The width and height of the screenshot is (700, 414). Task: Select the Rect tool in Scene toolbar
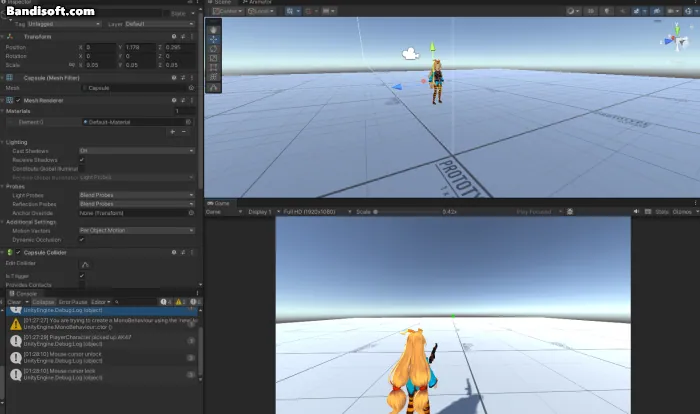[213, 67]
